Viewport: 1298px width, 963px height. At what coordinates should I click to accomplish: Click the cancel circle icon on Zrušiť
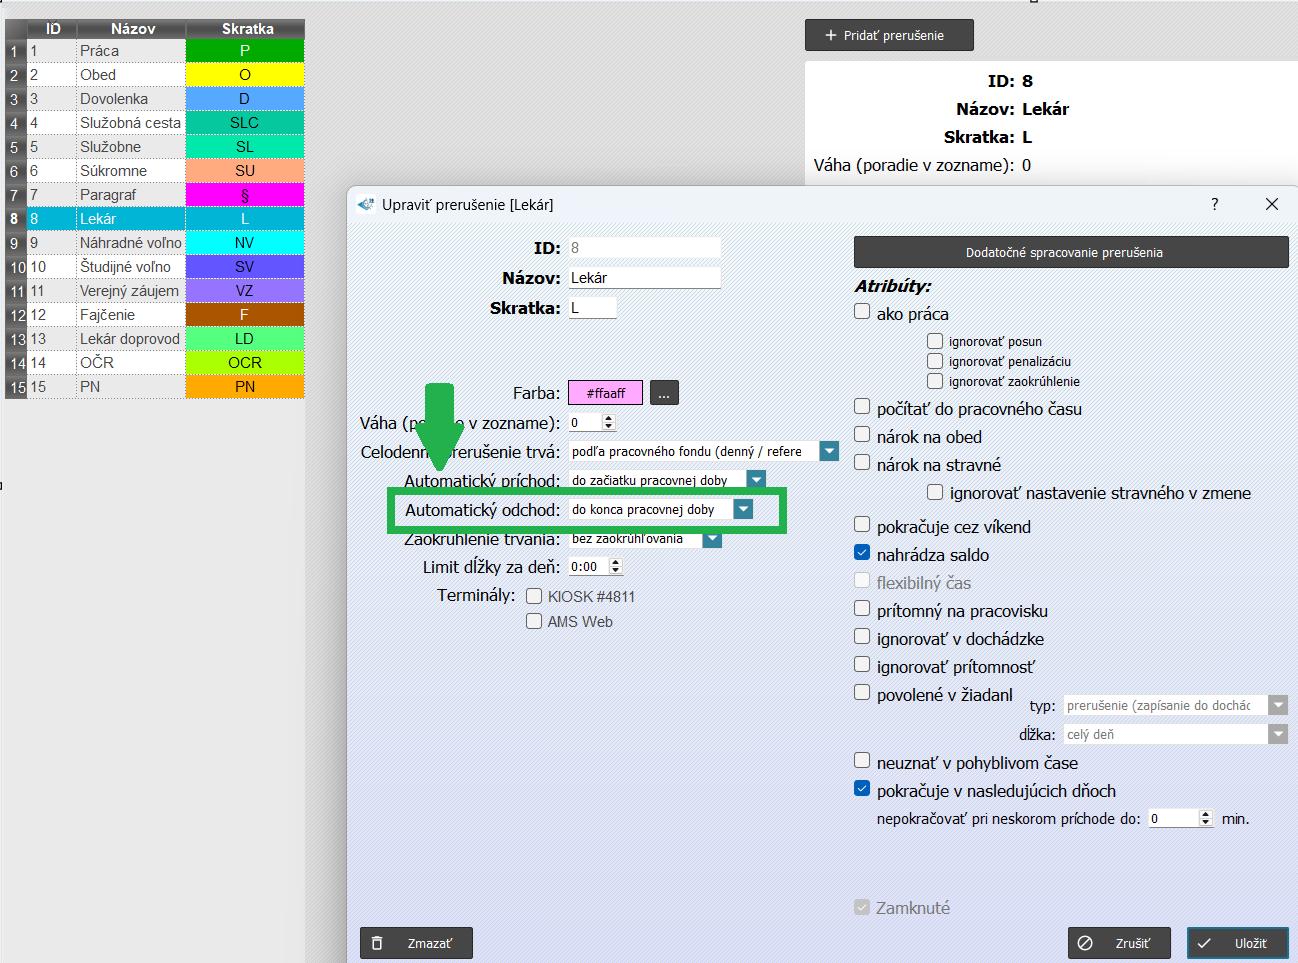tap(1085, 943)
